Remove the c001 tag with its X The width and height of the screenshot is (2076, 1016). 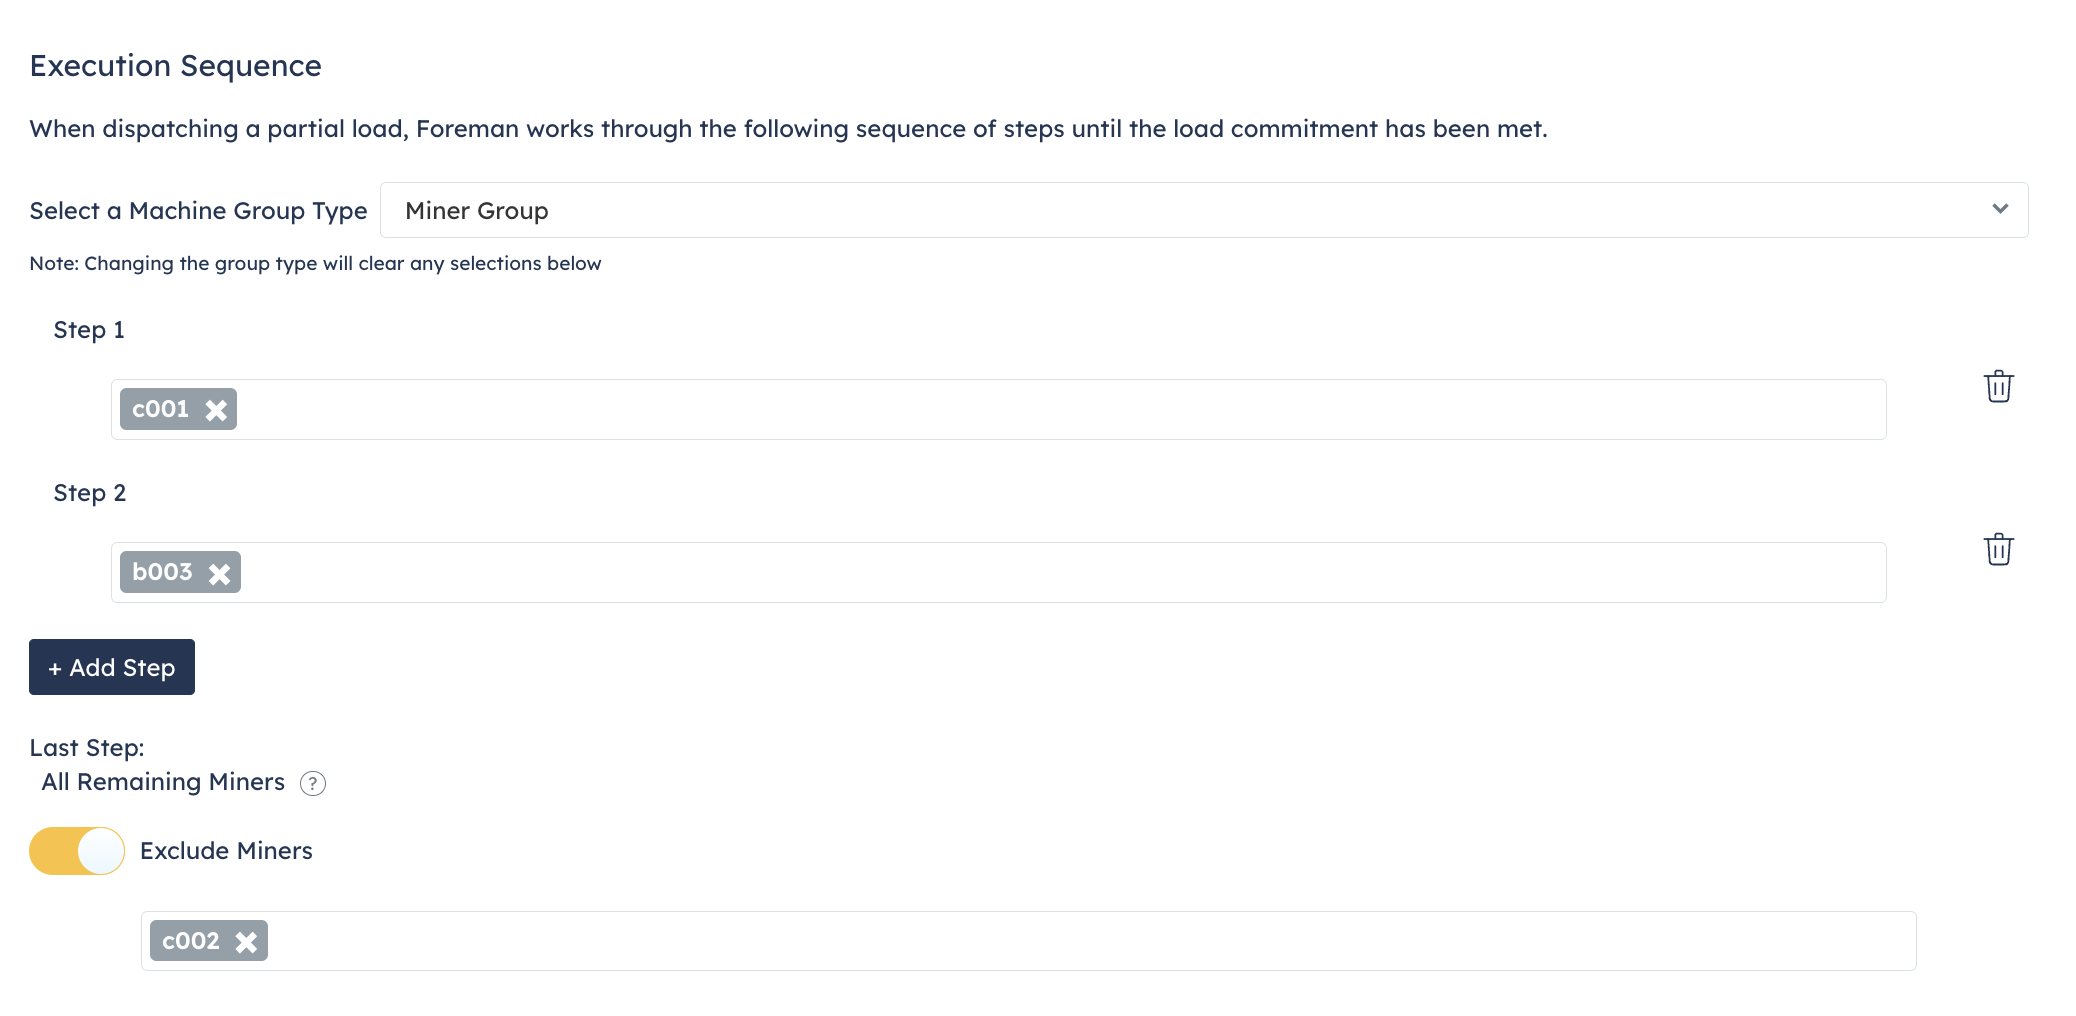pyautogui.click(x=216, y=410)
